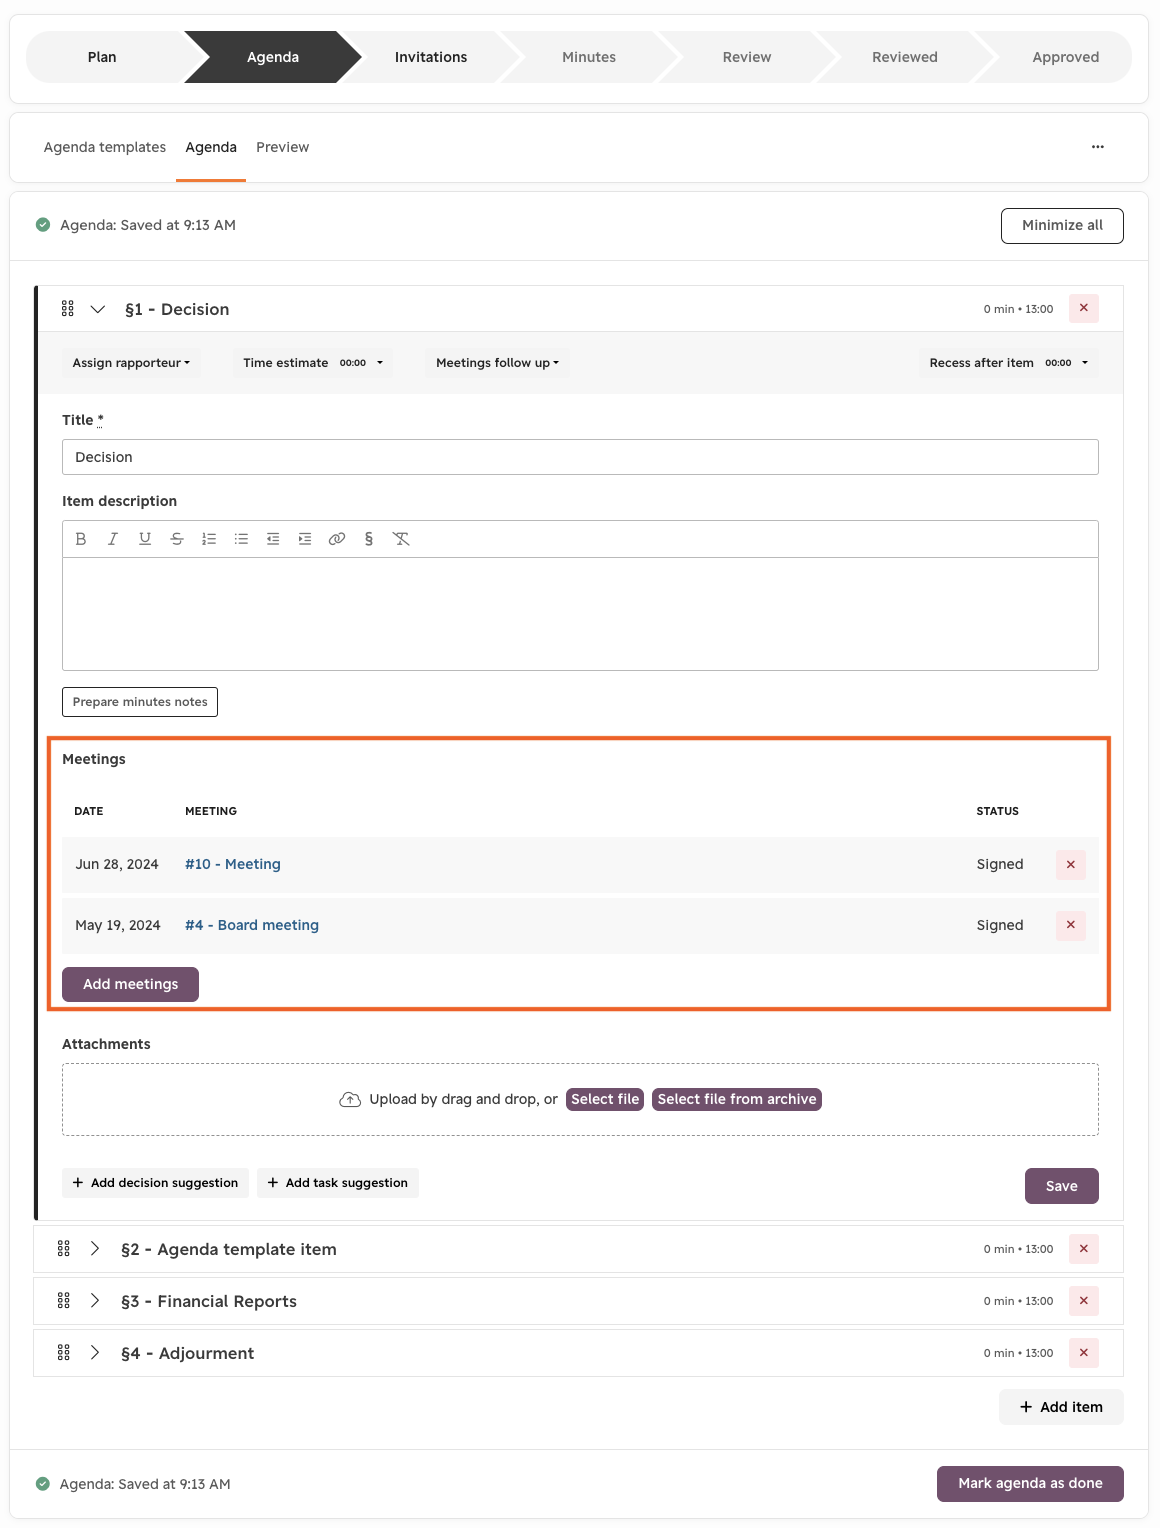
Task: Go to the Review step
Action: (x=747, y=57)
